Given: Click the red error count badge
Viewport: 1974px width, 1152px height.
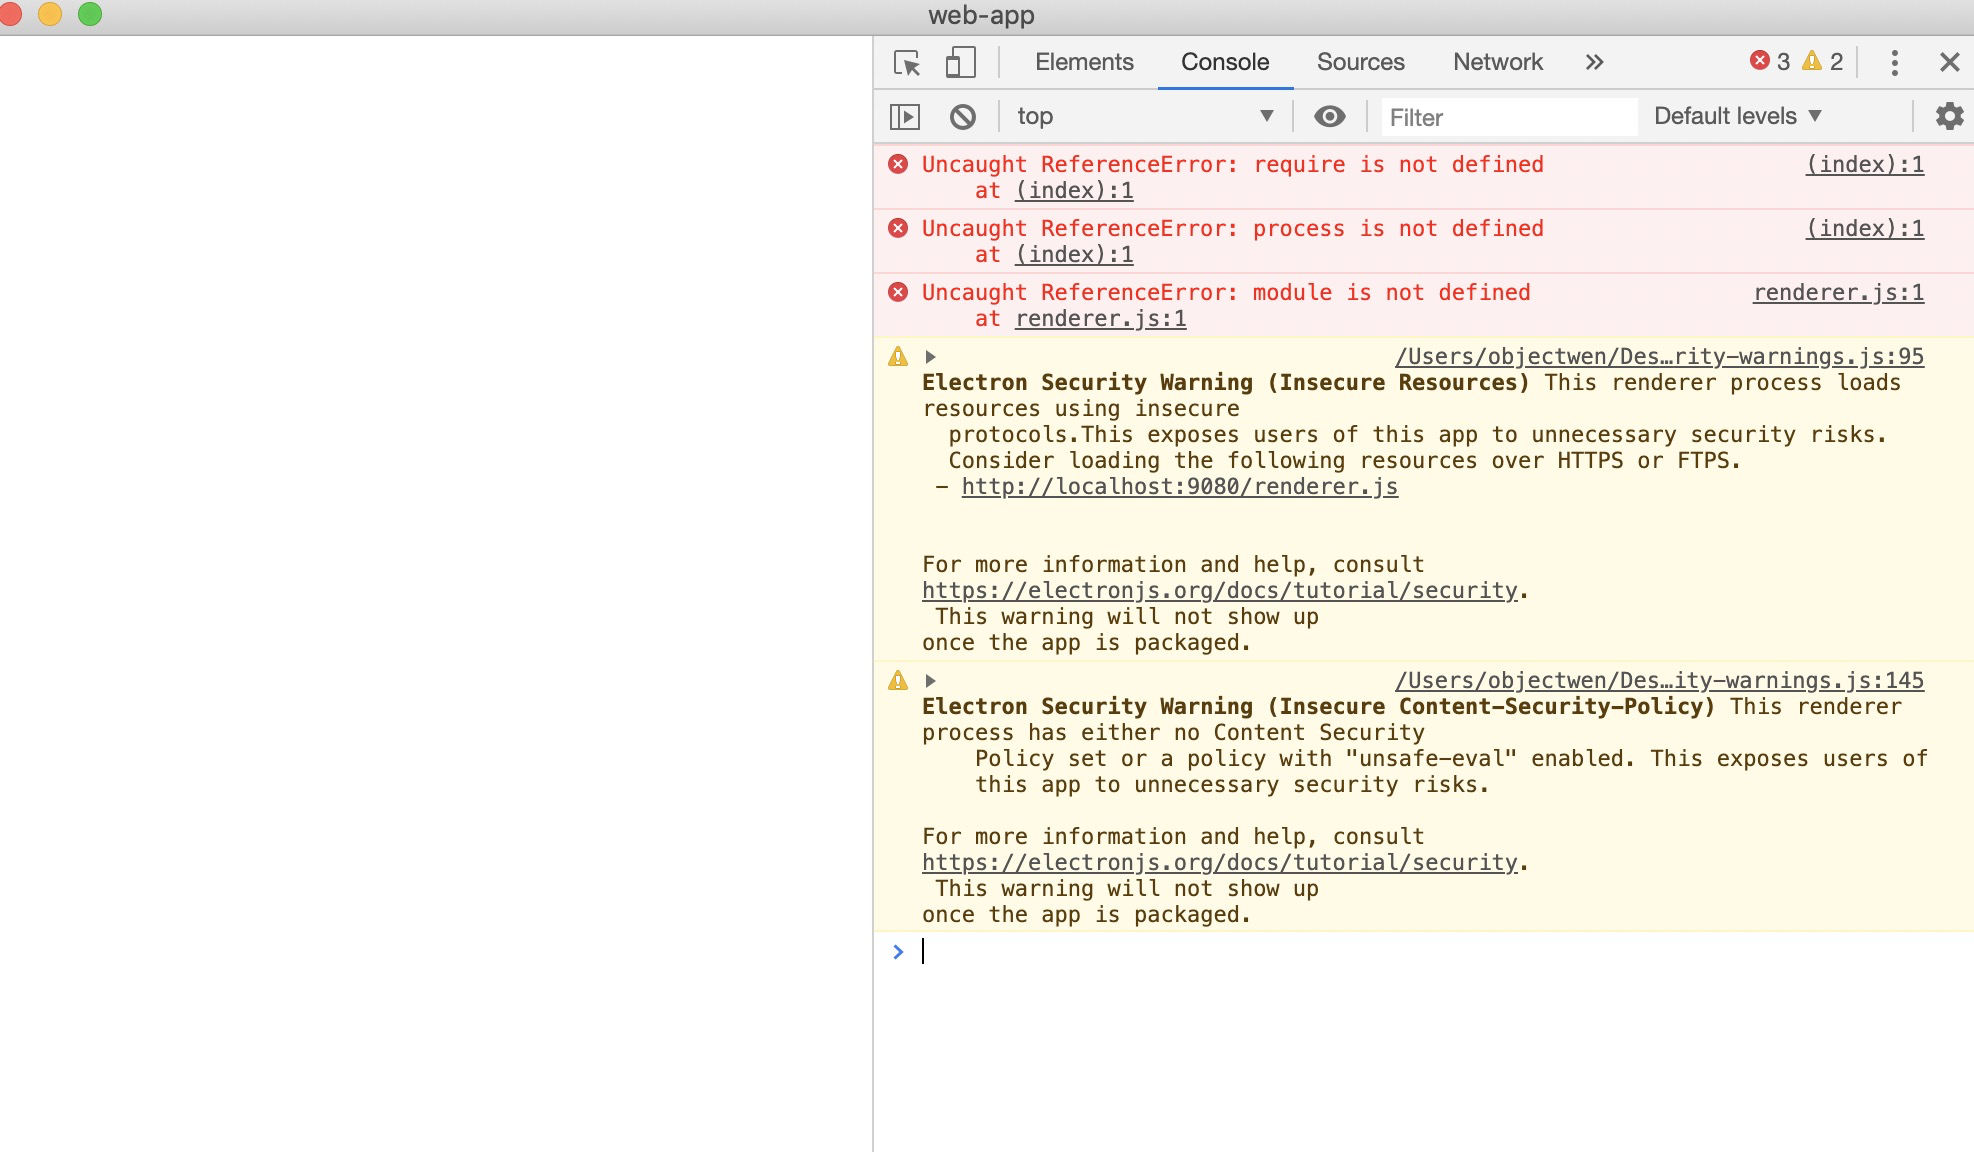Looking at the screenshot, I should pyautogui.click(x=1770, y=62).
